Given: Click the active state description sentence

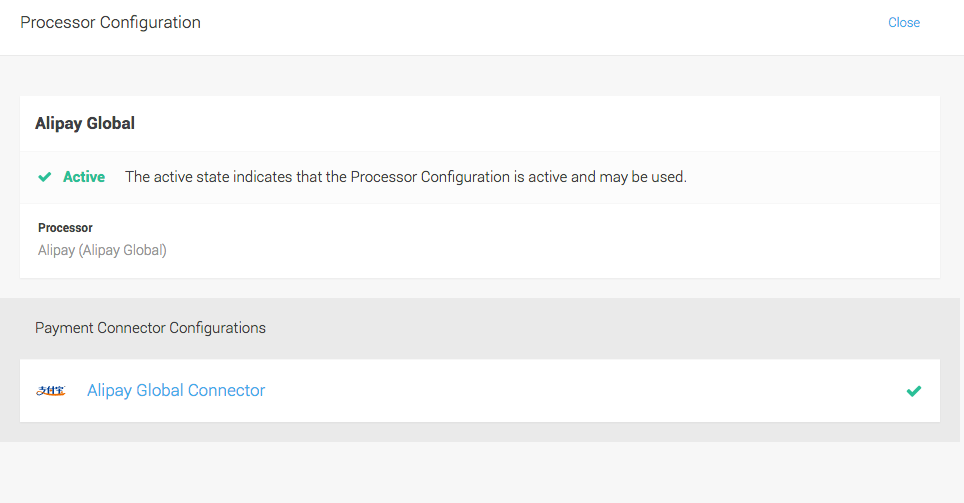Looking at the screenshot, I should coord(405,177).
